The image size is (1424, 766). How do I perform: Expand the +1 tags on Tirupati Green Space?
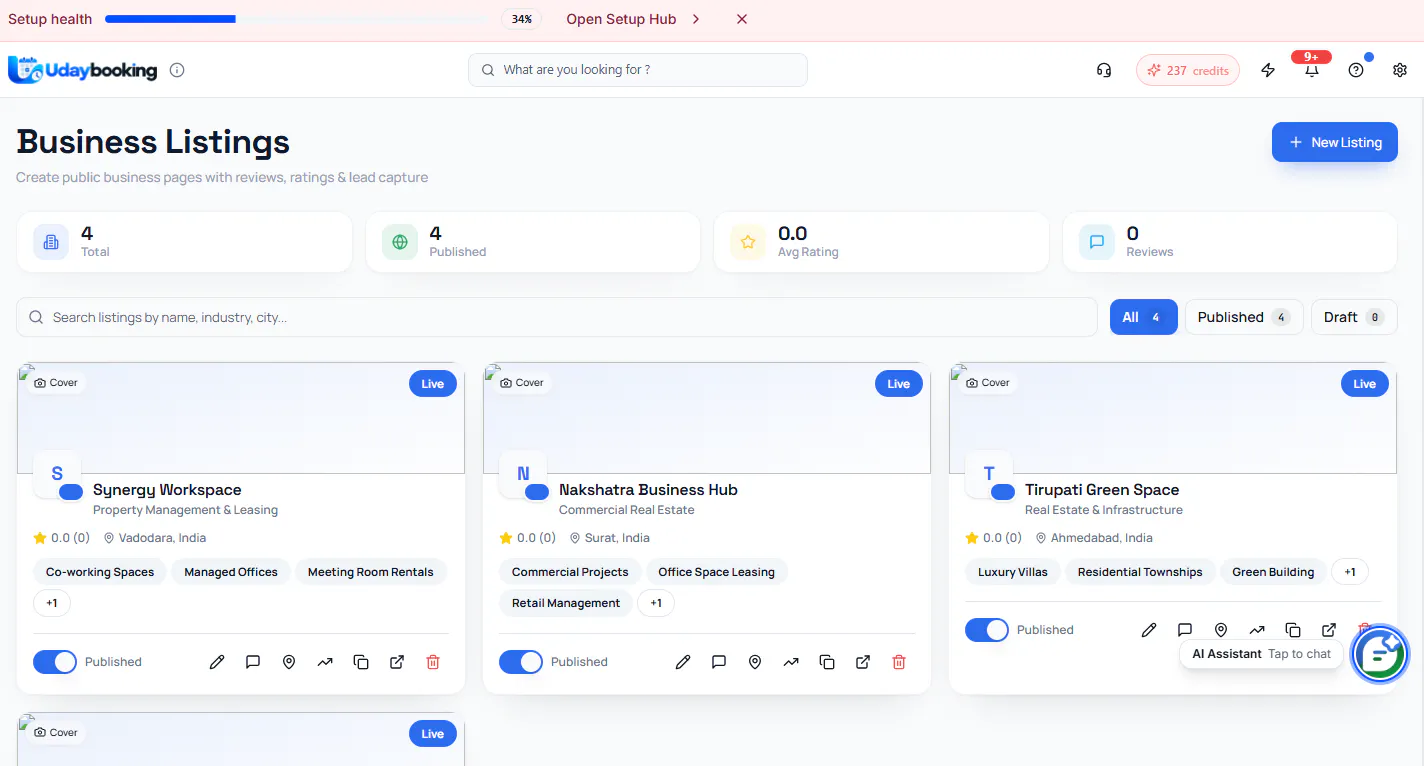pos(1350,572)
